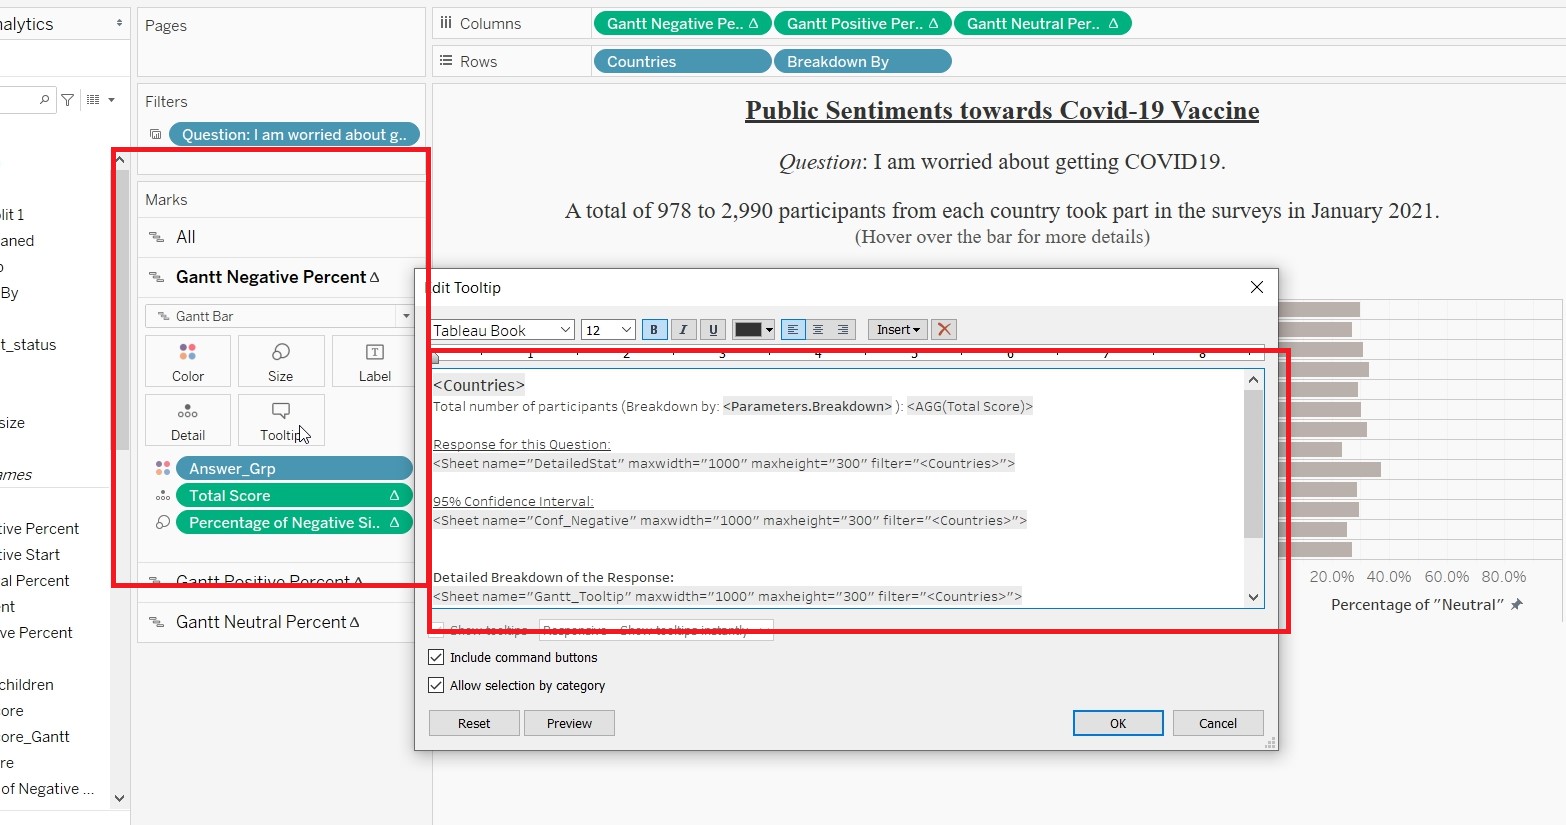This screenshot has width=1566, height=825.
Task: Open the Color marks card
Action: [188, 361]
